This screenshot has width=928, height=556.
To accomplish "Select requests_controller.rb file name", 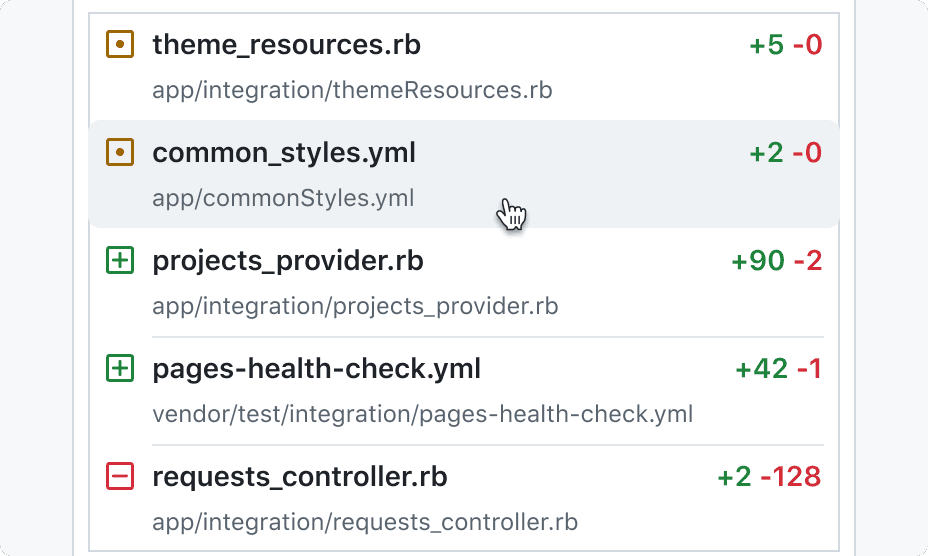I will pyautogui.click(x=299, y=477).
